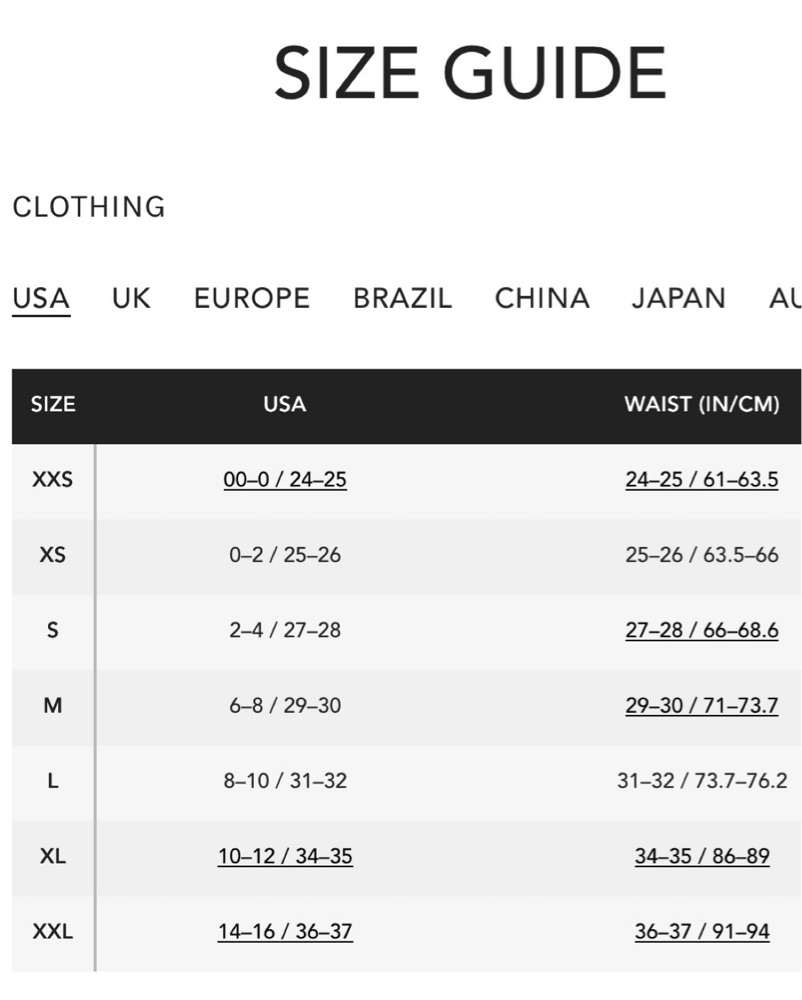Select the partially visible AU tab
802x1000 pixels.
pyautogui.click(x=785, y=298)
